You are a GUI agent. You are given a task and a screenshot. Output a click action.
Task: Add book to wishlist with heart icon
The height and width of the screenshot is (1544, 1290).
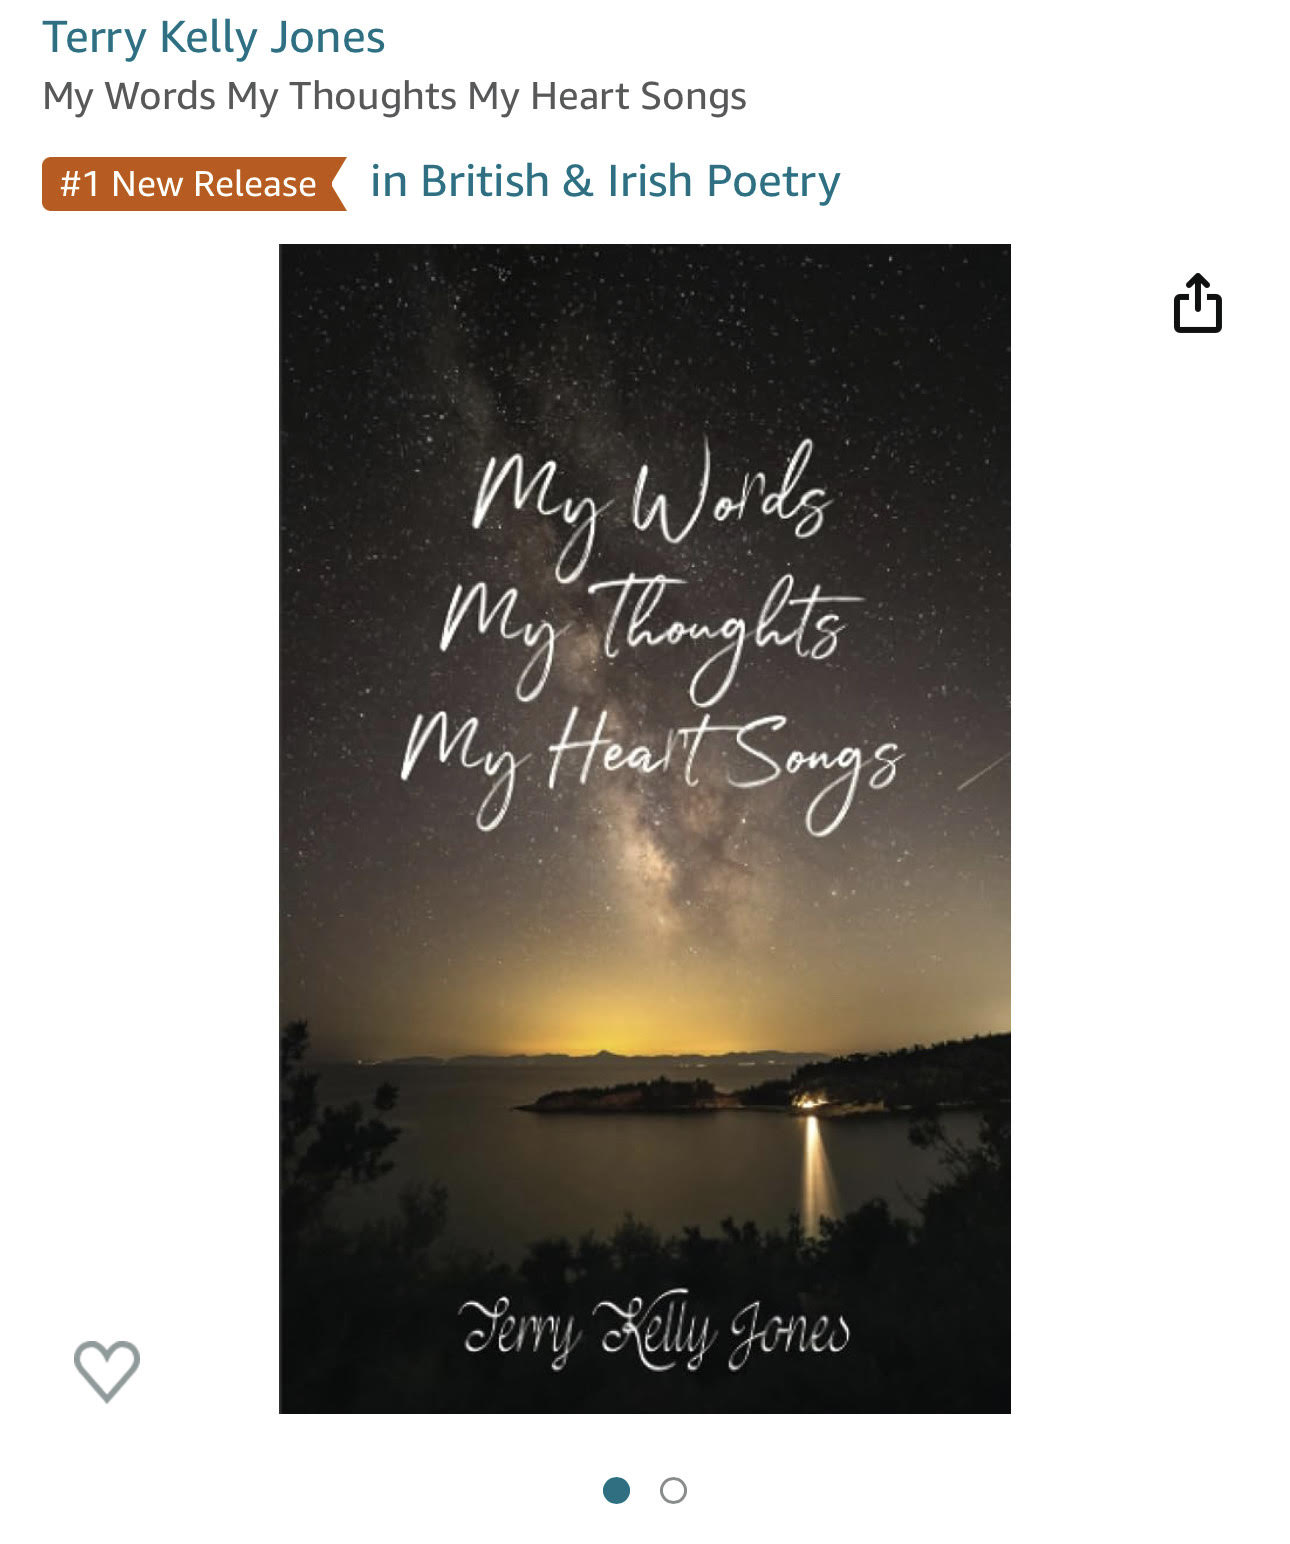[x=107, y=1370]
